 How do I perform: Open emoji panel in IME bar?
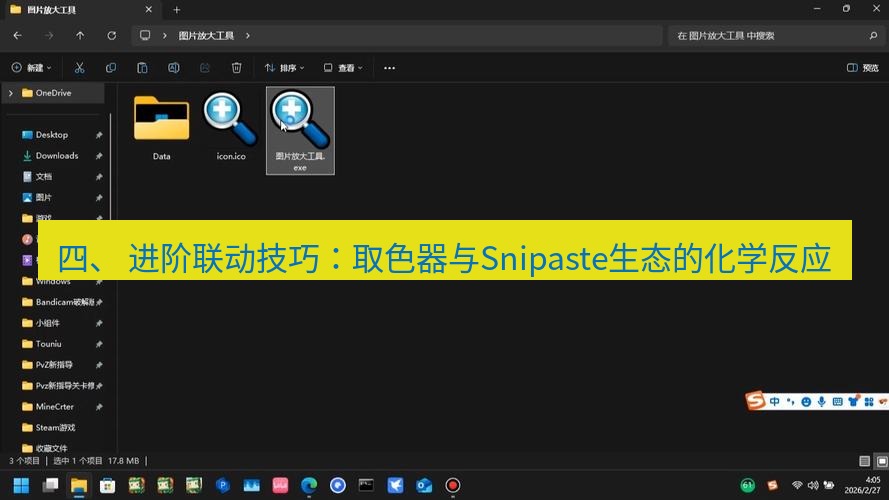tap(806, 402)
